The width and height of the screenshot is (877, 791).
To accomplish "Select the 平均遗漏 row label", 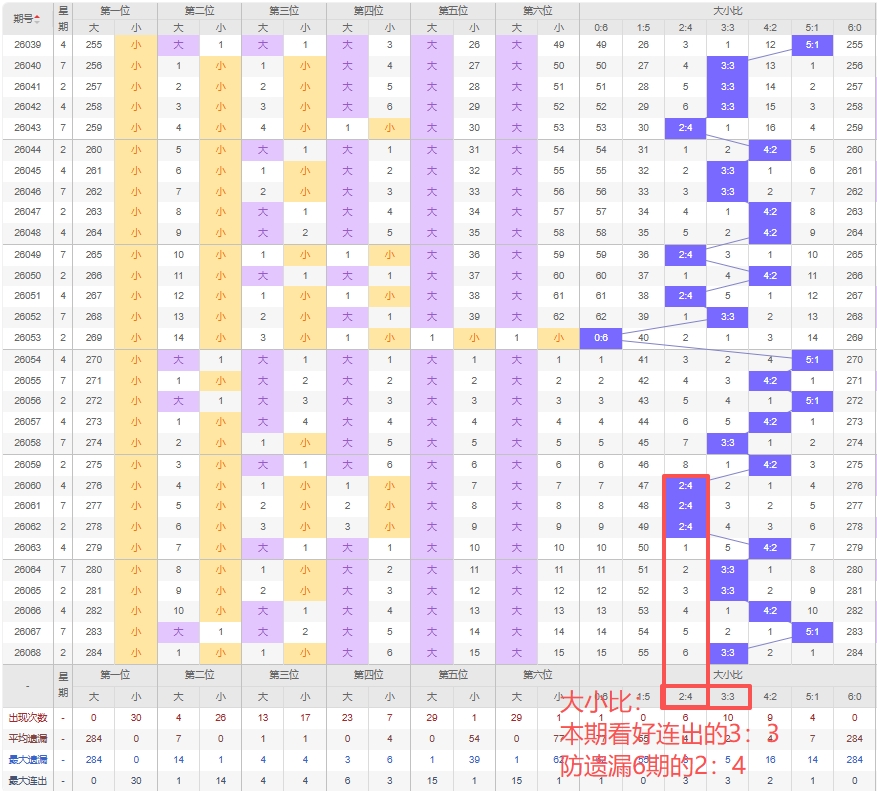I will (x=28, y=739).
